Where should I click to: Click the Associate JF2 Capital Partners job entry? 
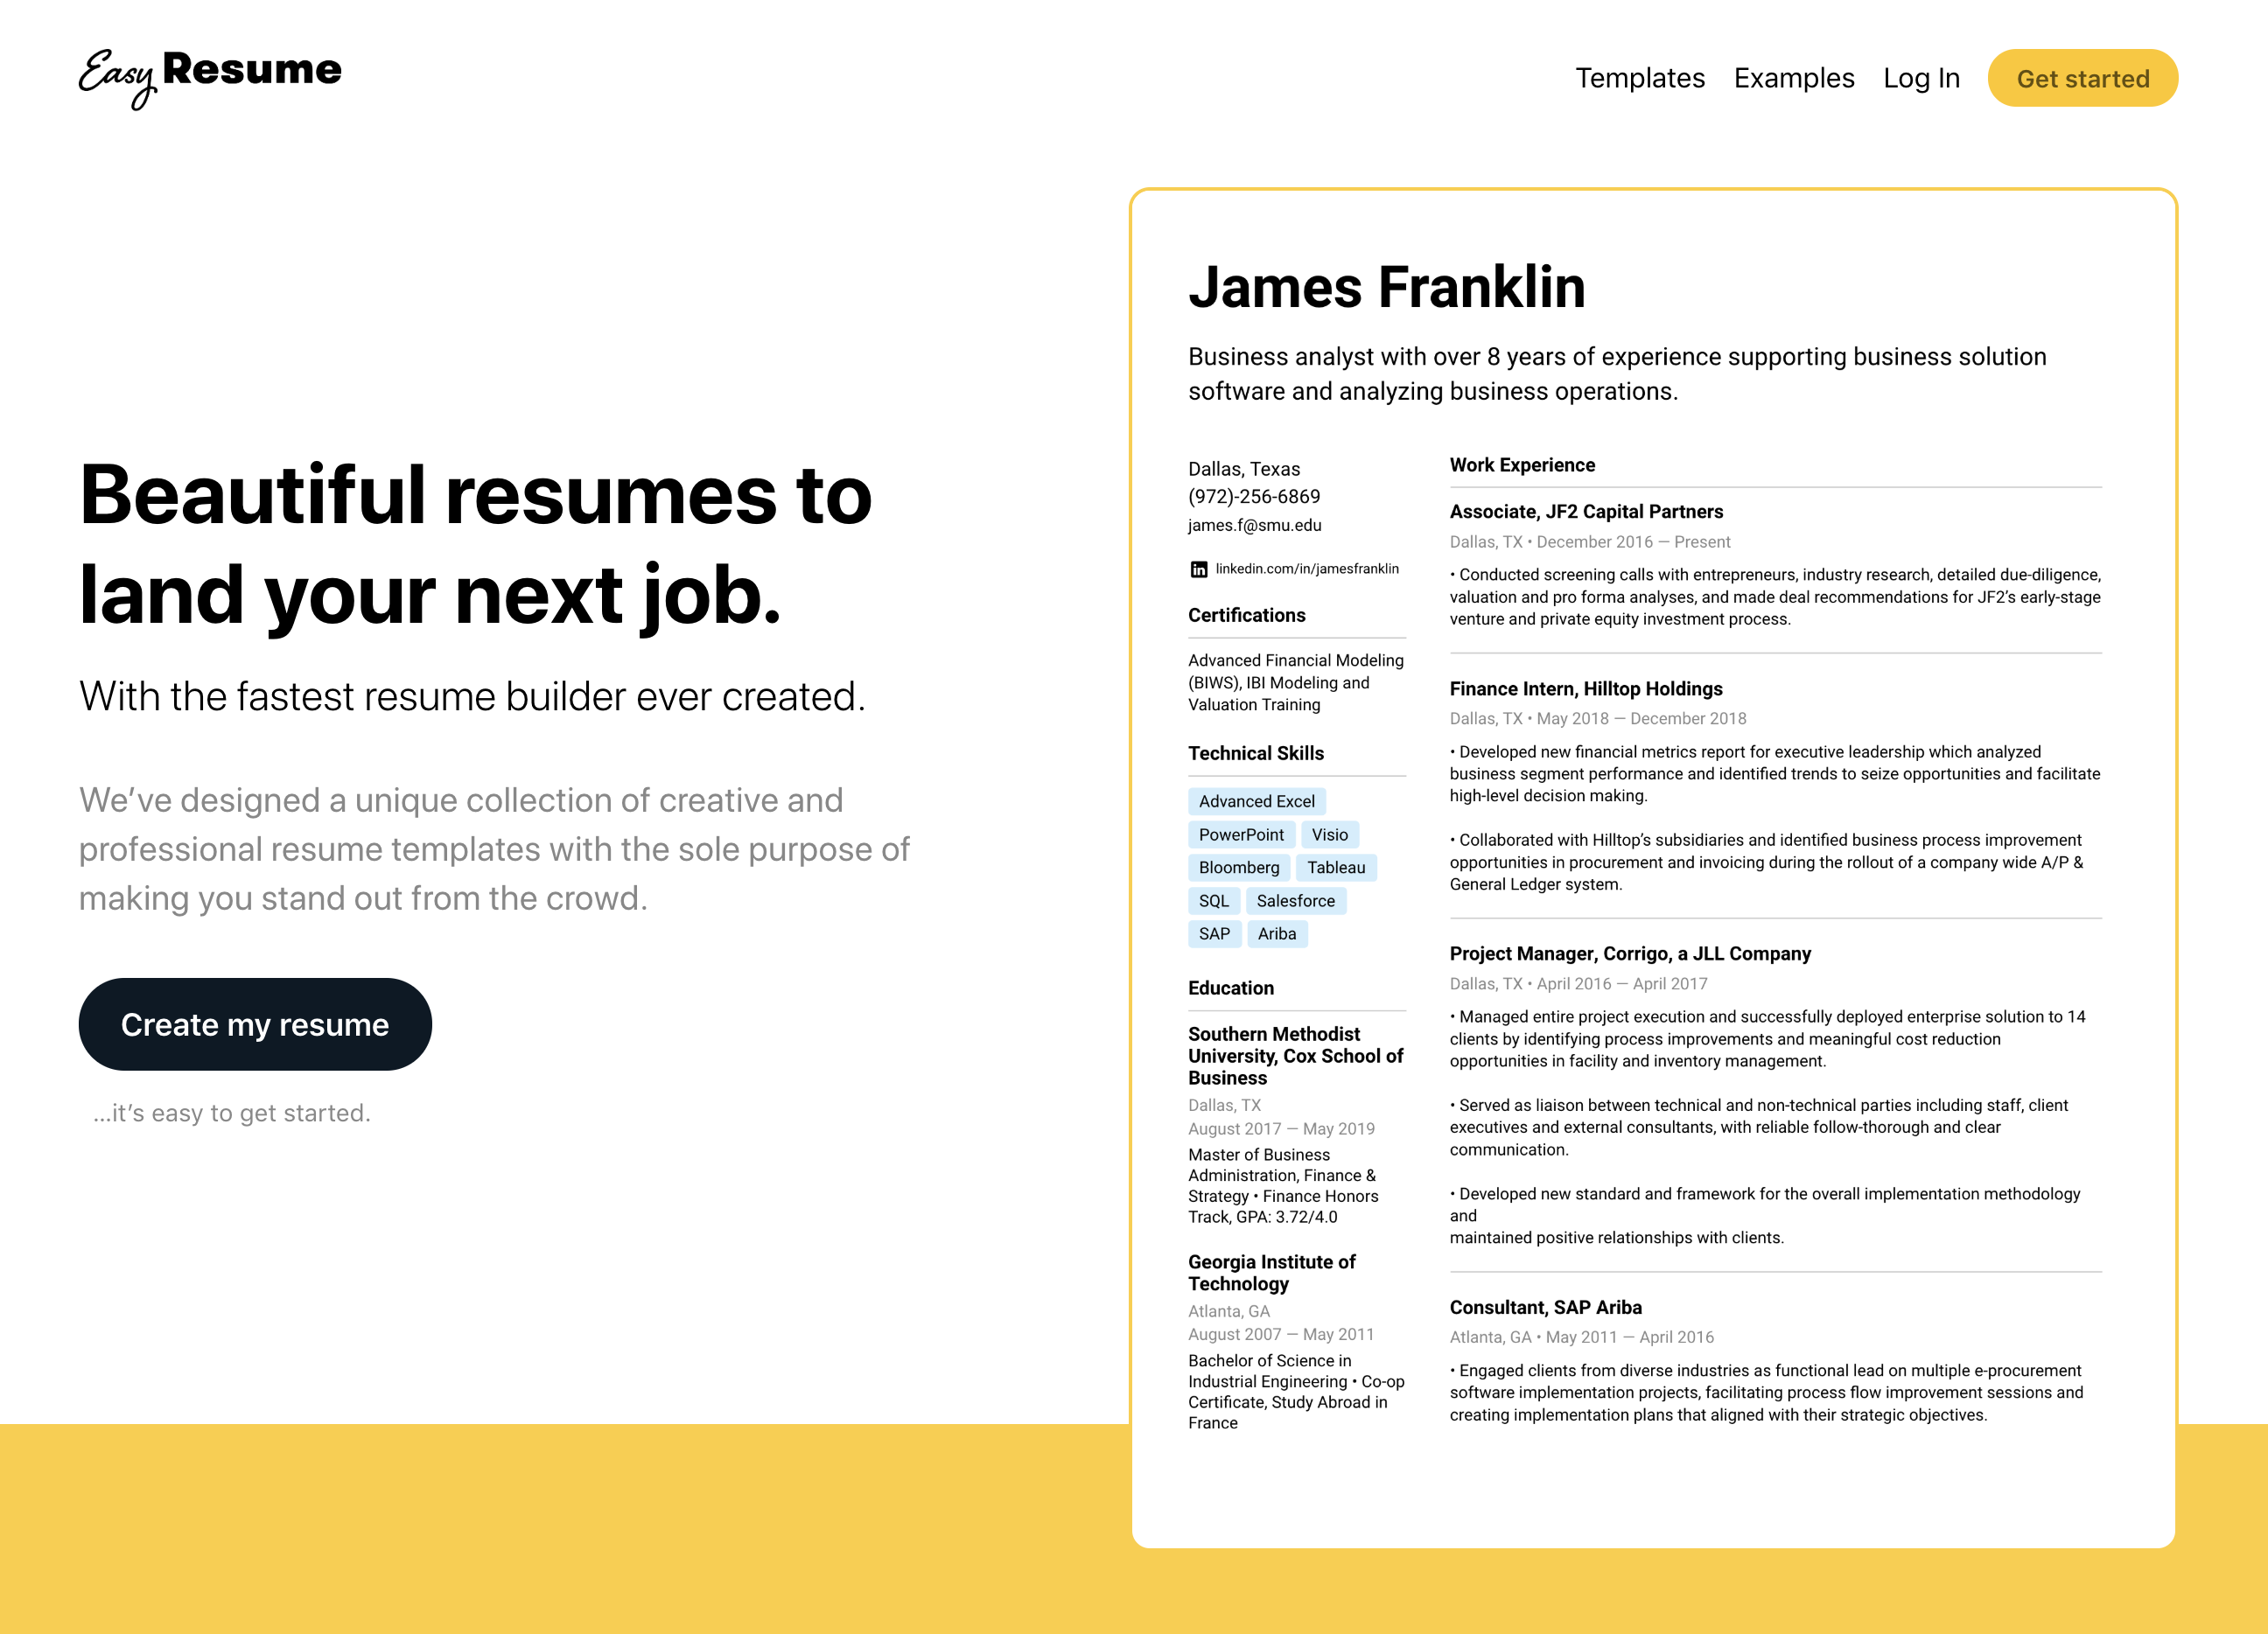point(1585,513)
